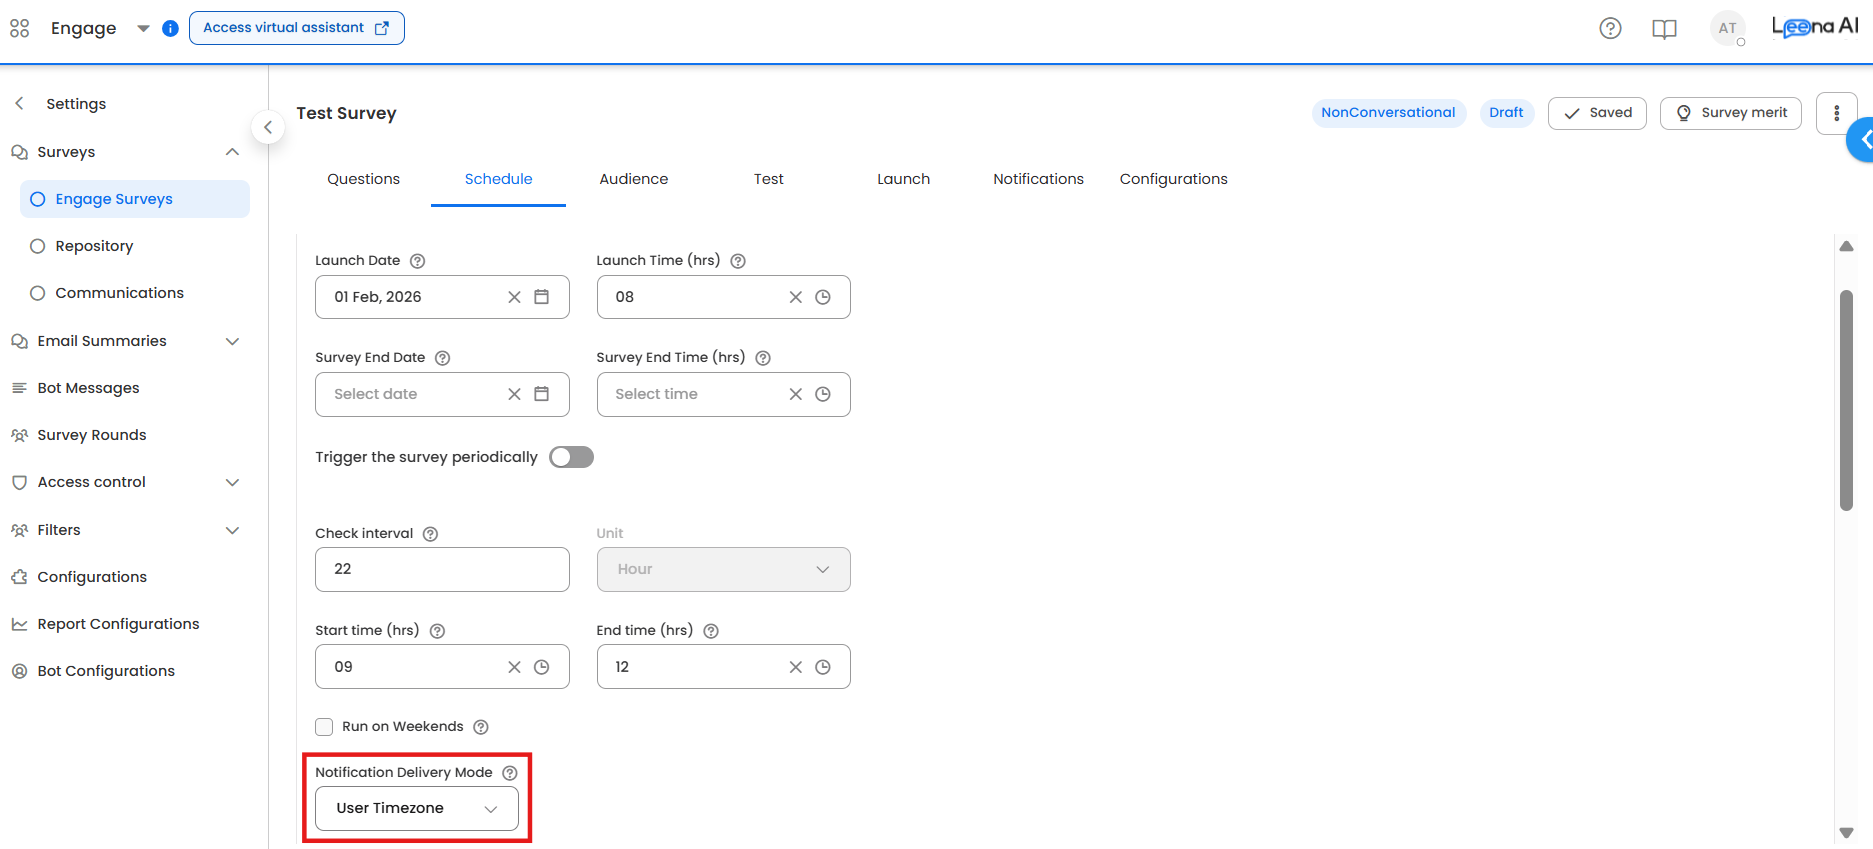
Task: Click Launch Date help icon
Action: pos(418,261)
